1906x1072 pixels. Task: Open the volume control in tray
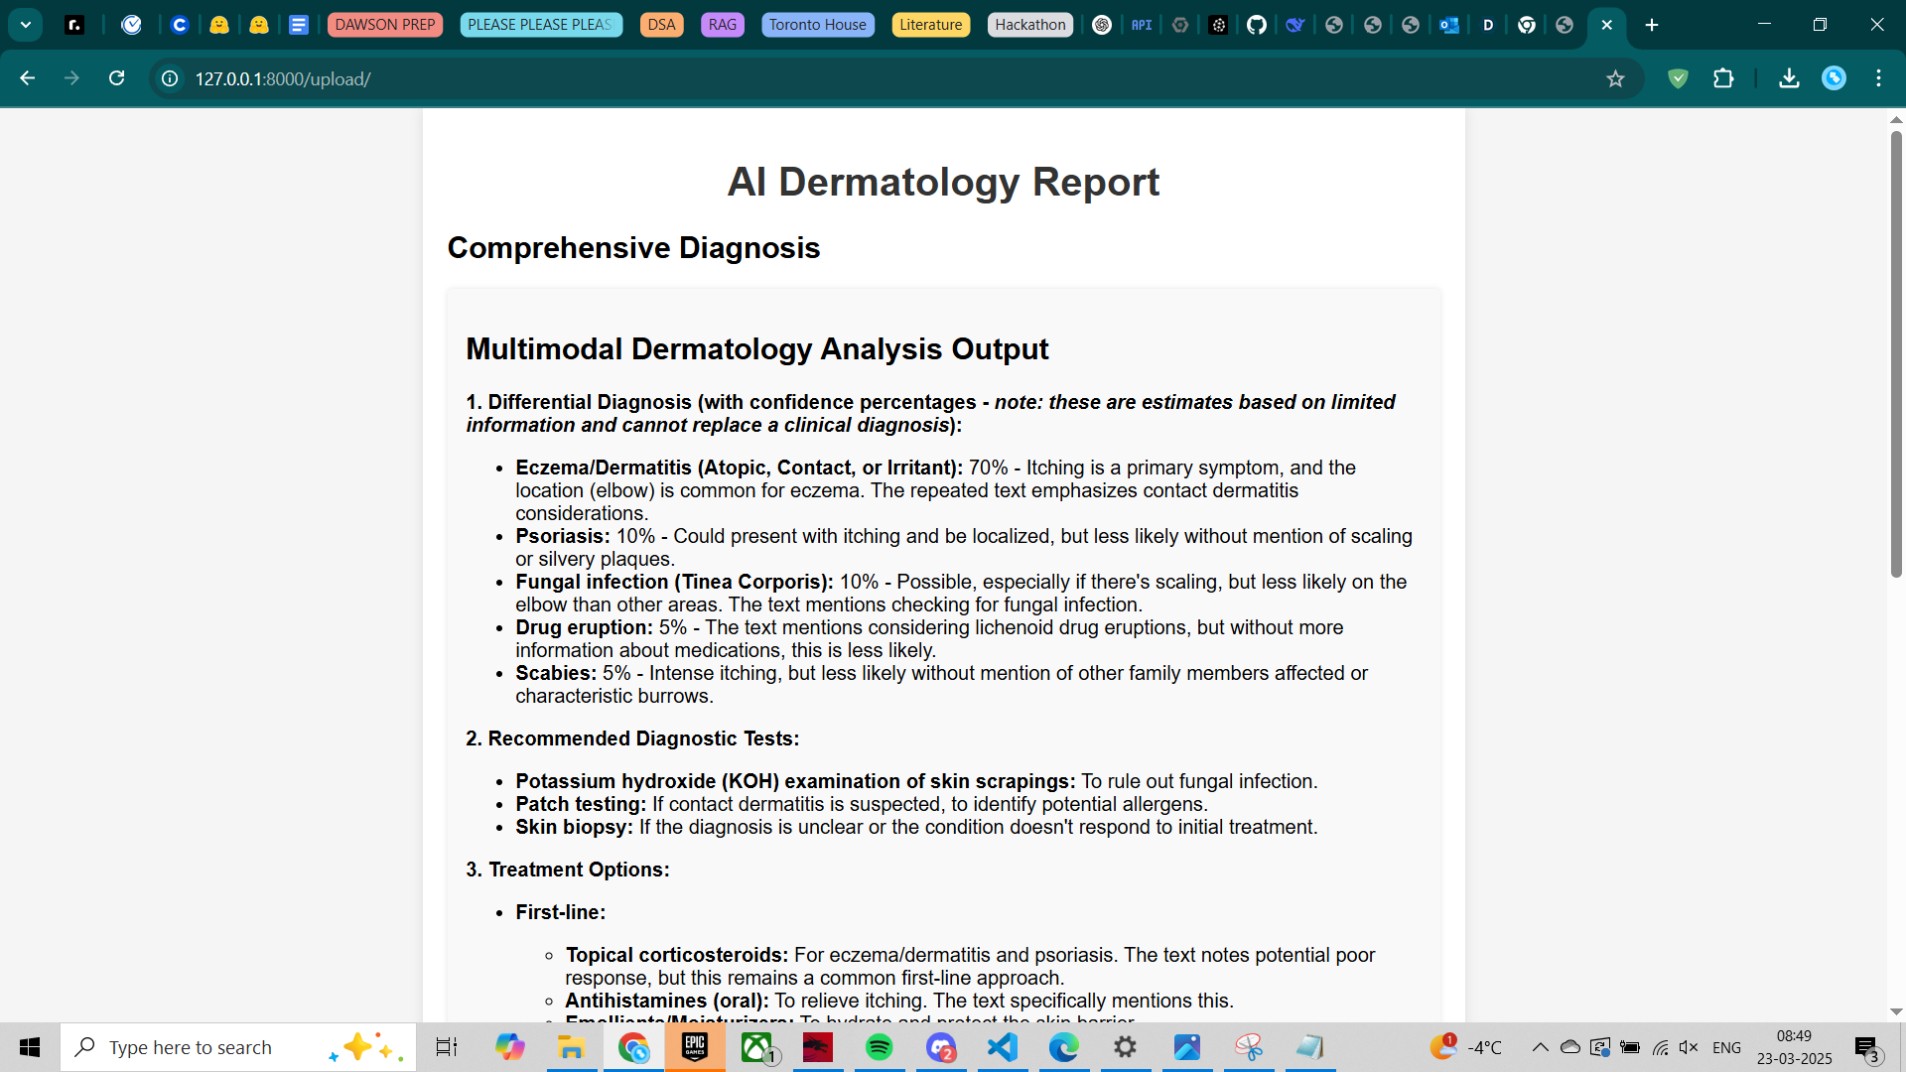(1689, 1047)
